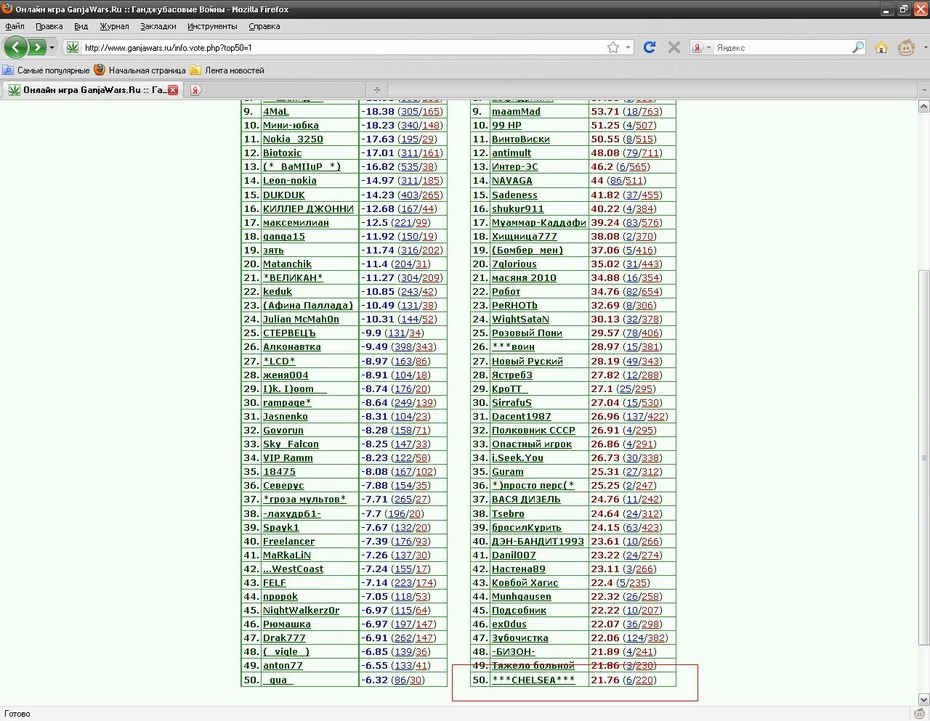Screen dimensions: 930x721
Task: Click positive votes 86 in _qua_ row
Action: click(x=400, y=680)
